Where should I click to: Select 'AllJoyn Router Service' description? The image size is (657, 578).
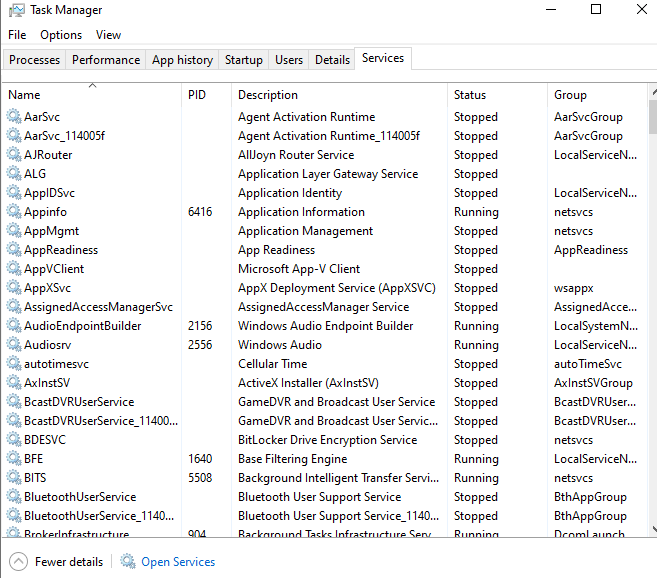[296, 155]
